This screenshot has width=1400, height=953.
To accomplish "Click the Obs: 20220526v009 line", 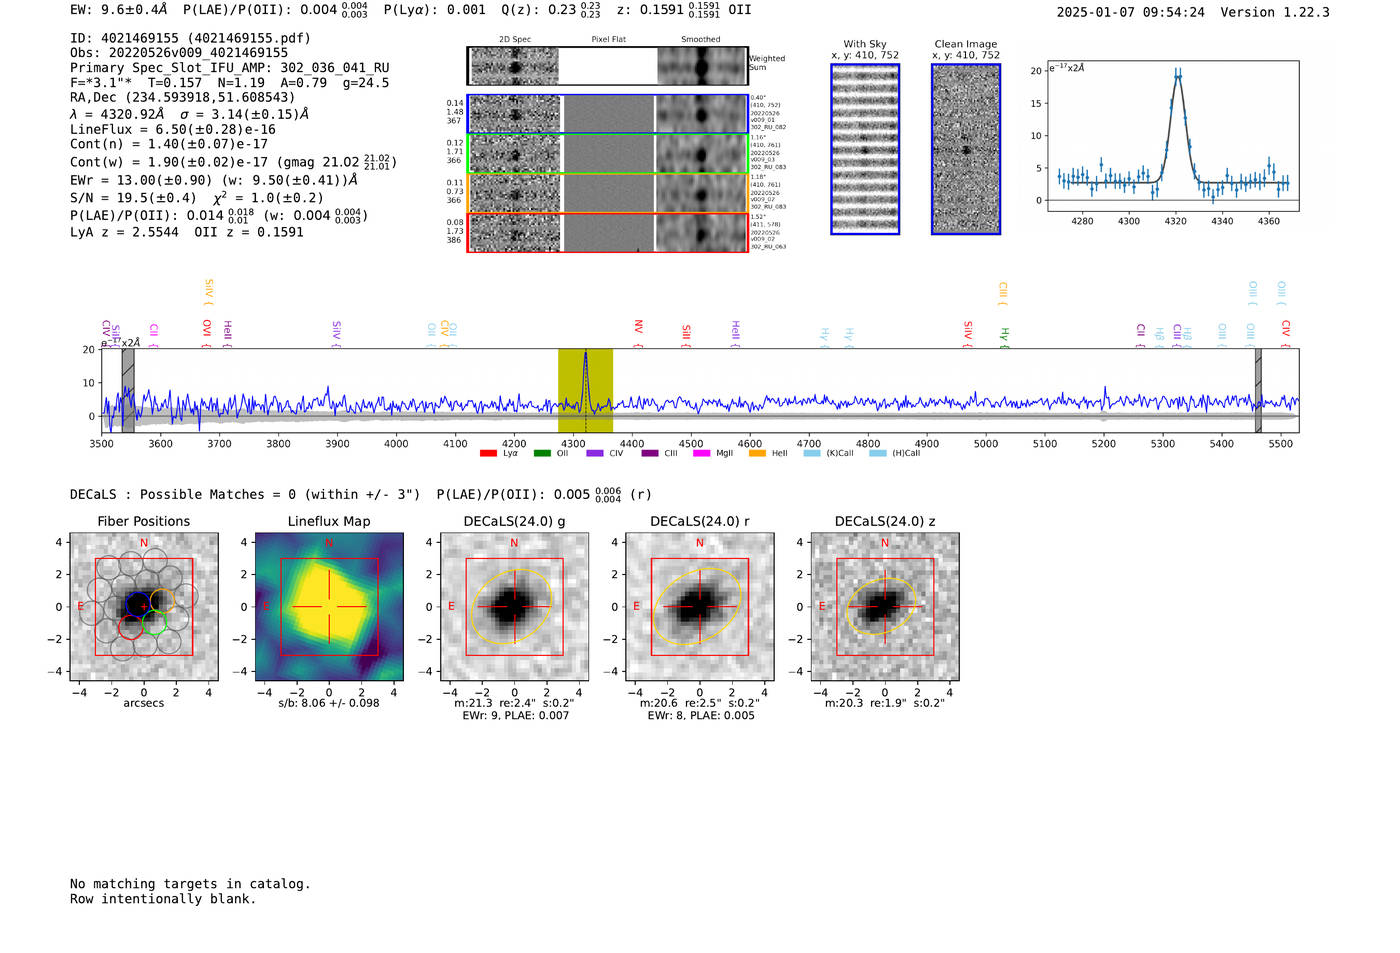I will coord(179,52).
